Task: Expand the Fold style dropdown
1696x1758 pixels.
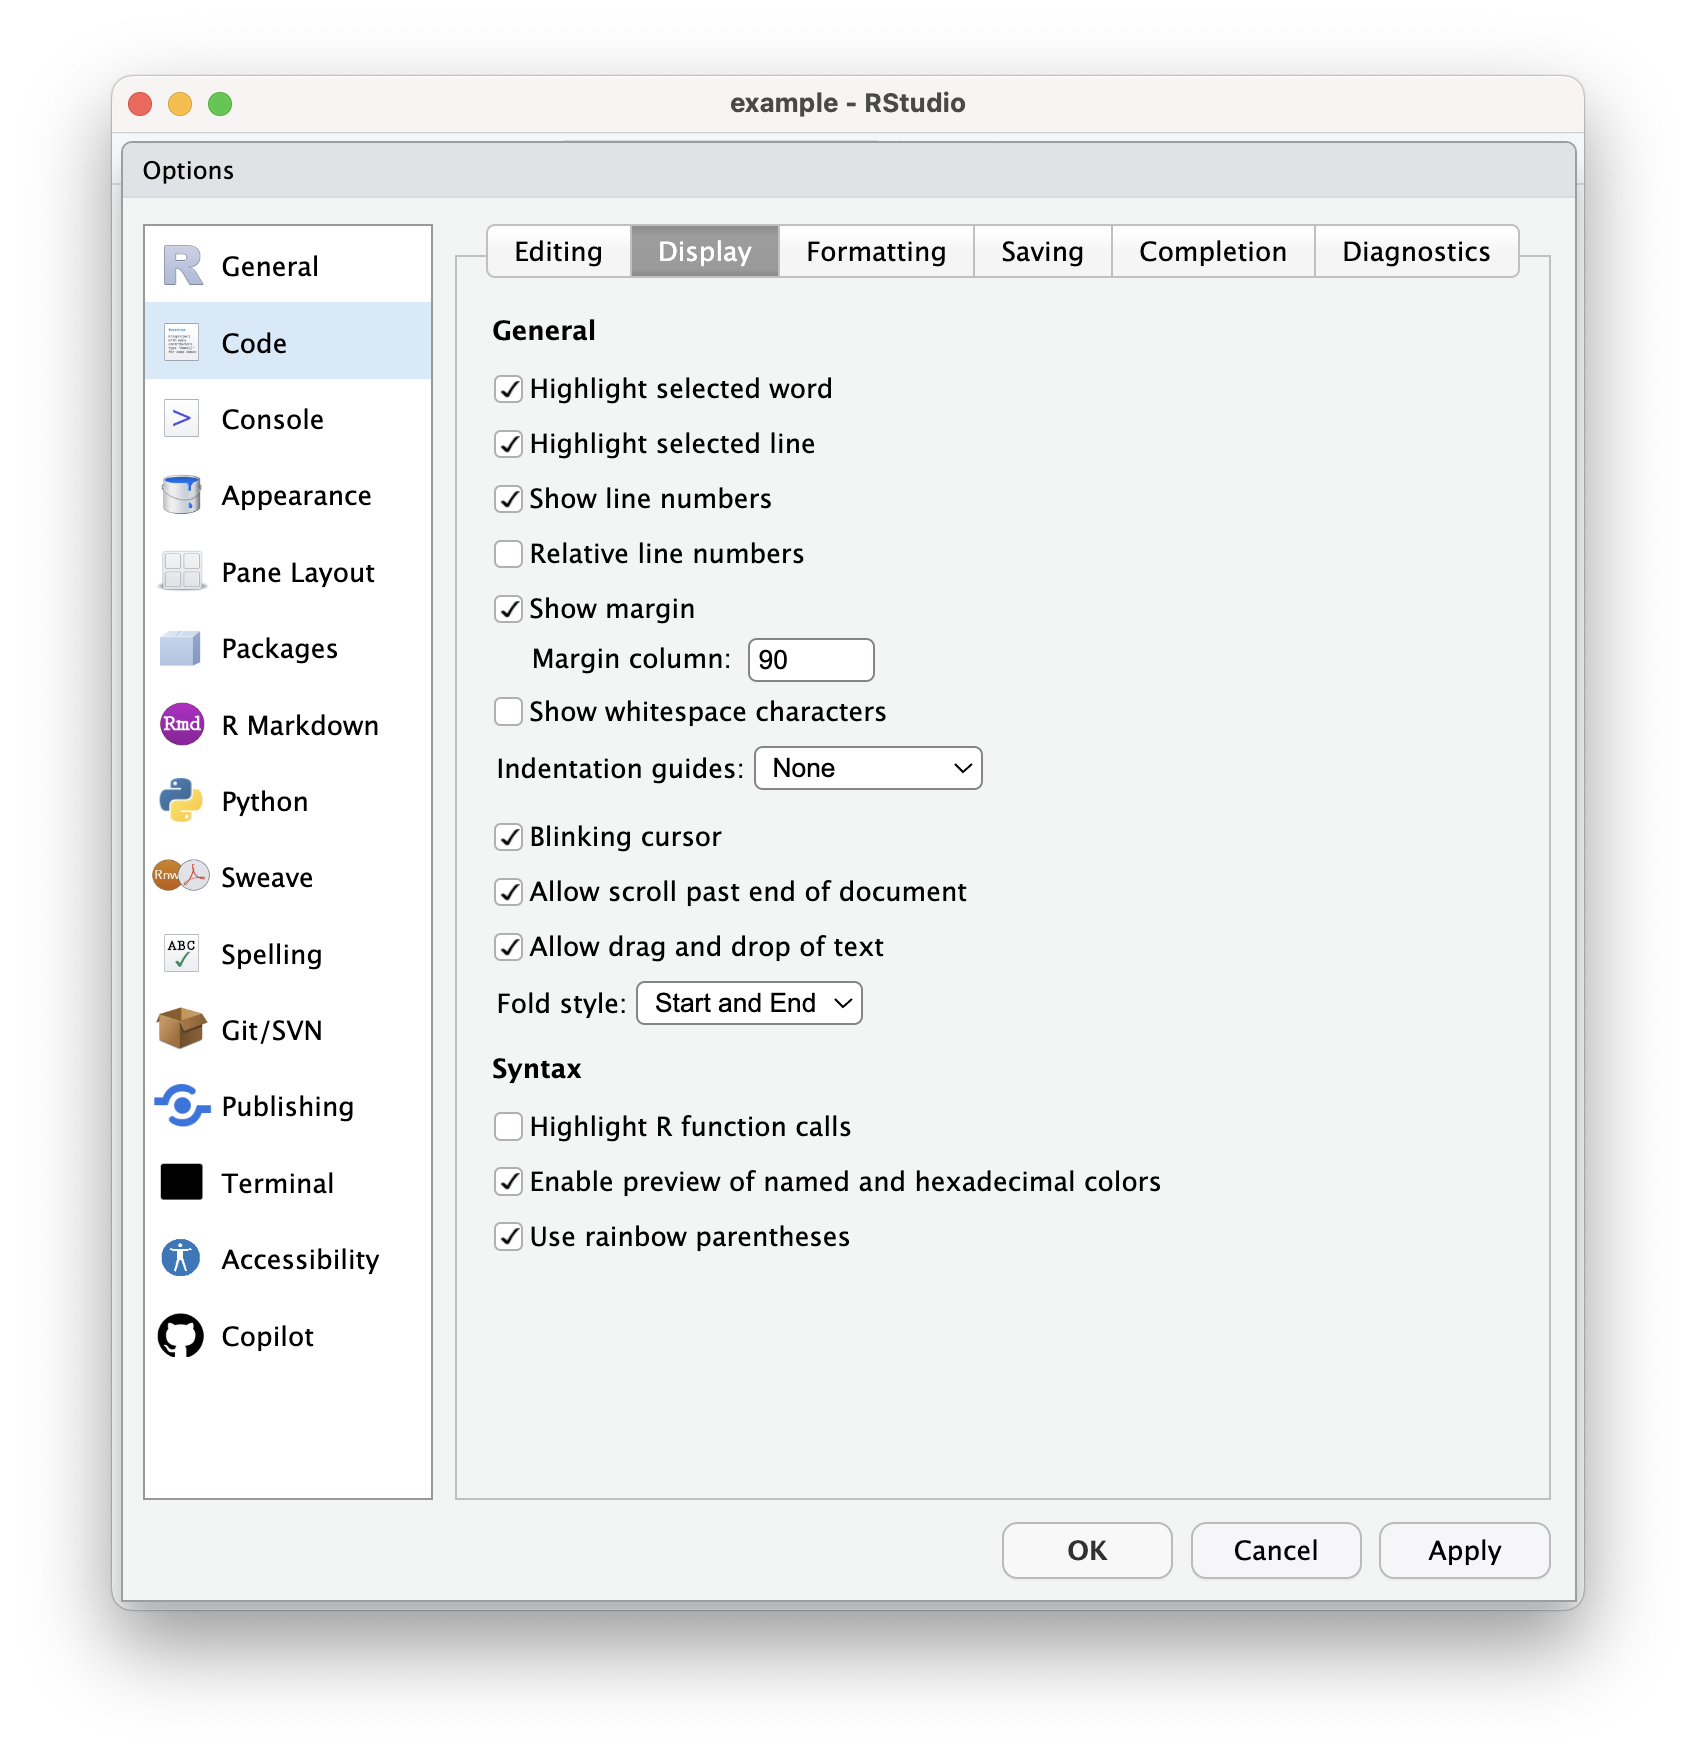Action: pyautogui.click(x=748, y=1003)
